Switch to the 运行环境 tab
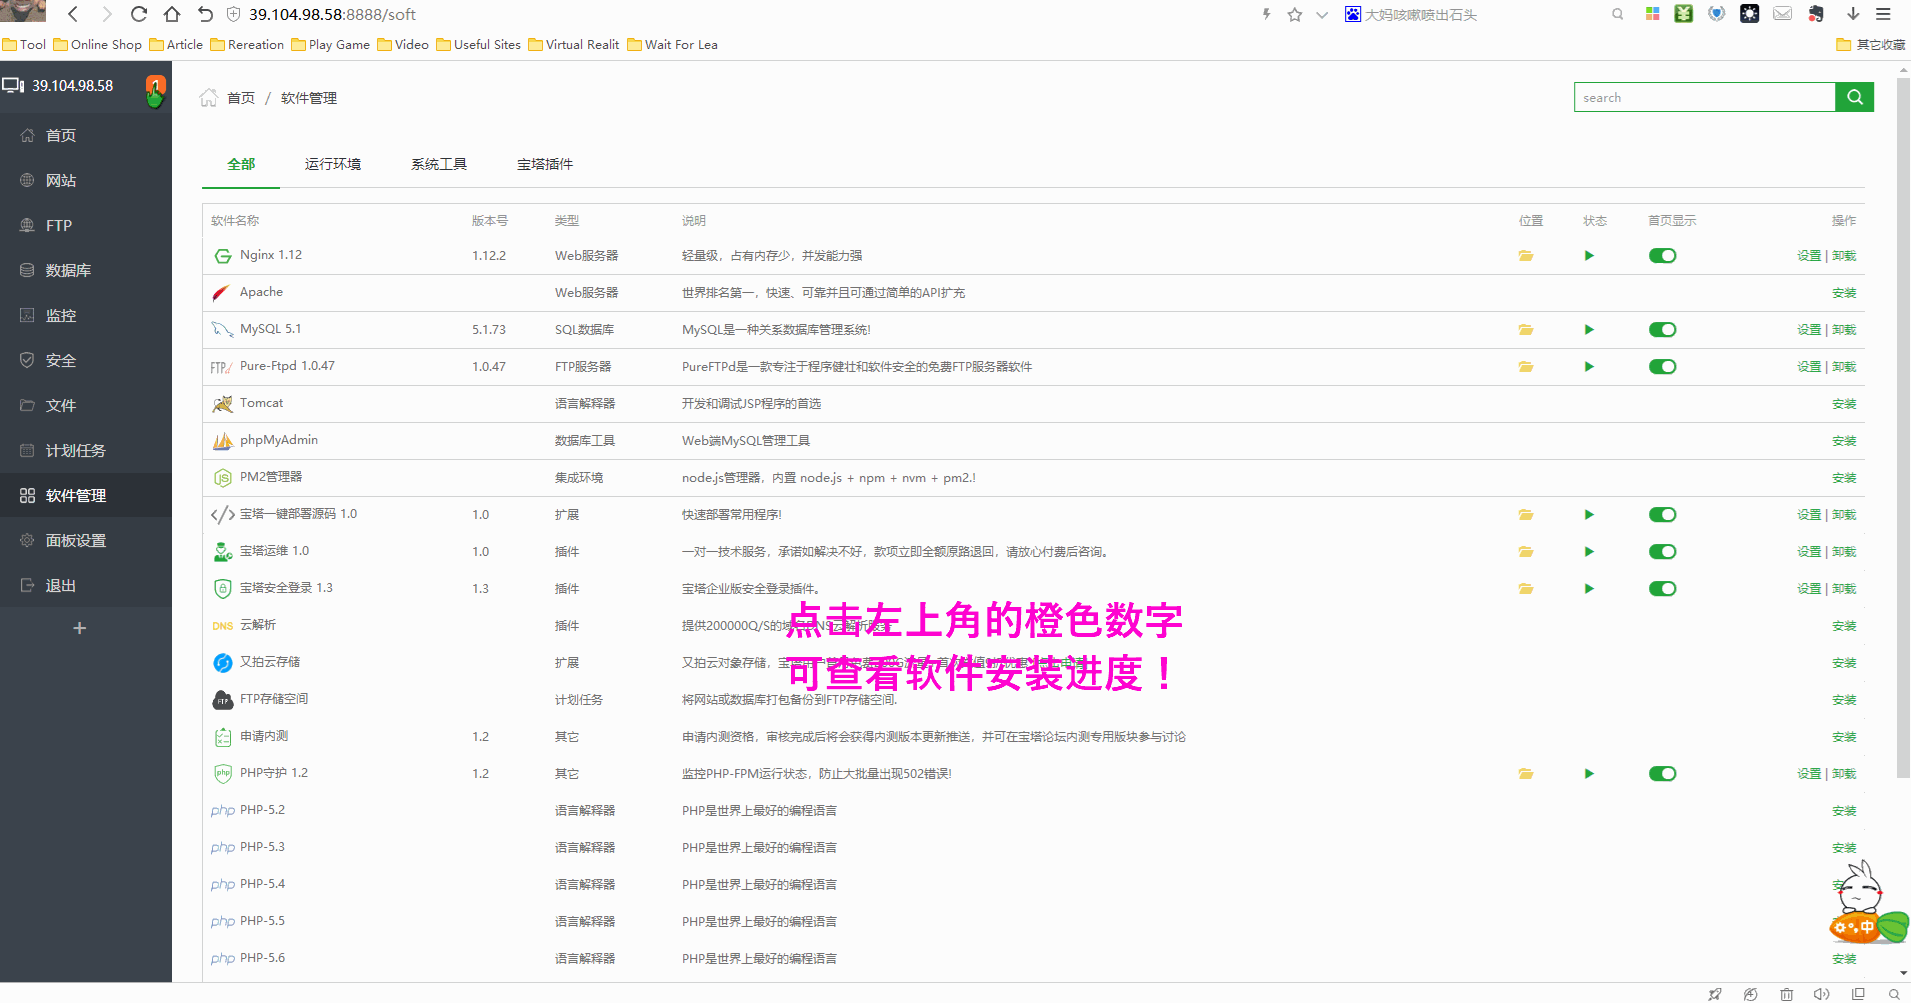 click(333, 164)
